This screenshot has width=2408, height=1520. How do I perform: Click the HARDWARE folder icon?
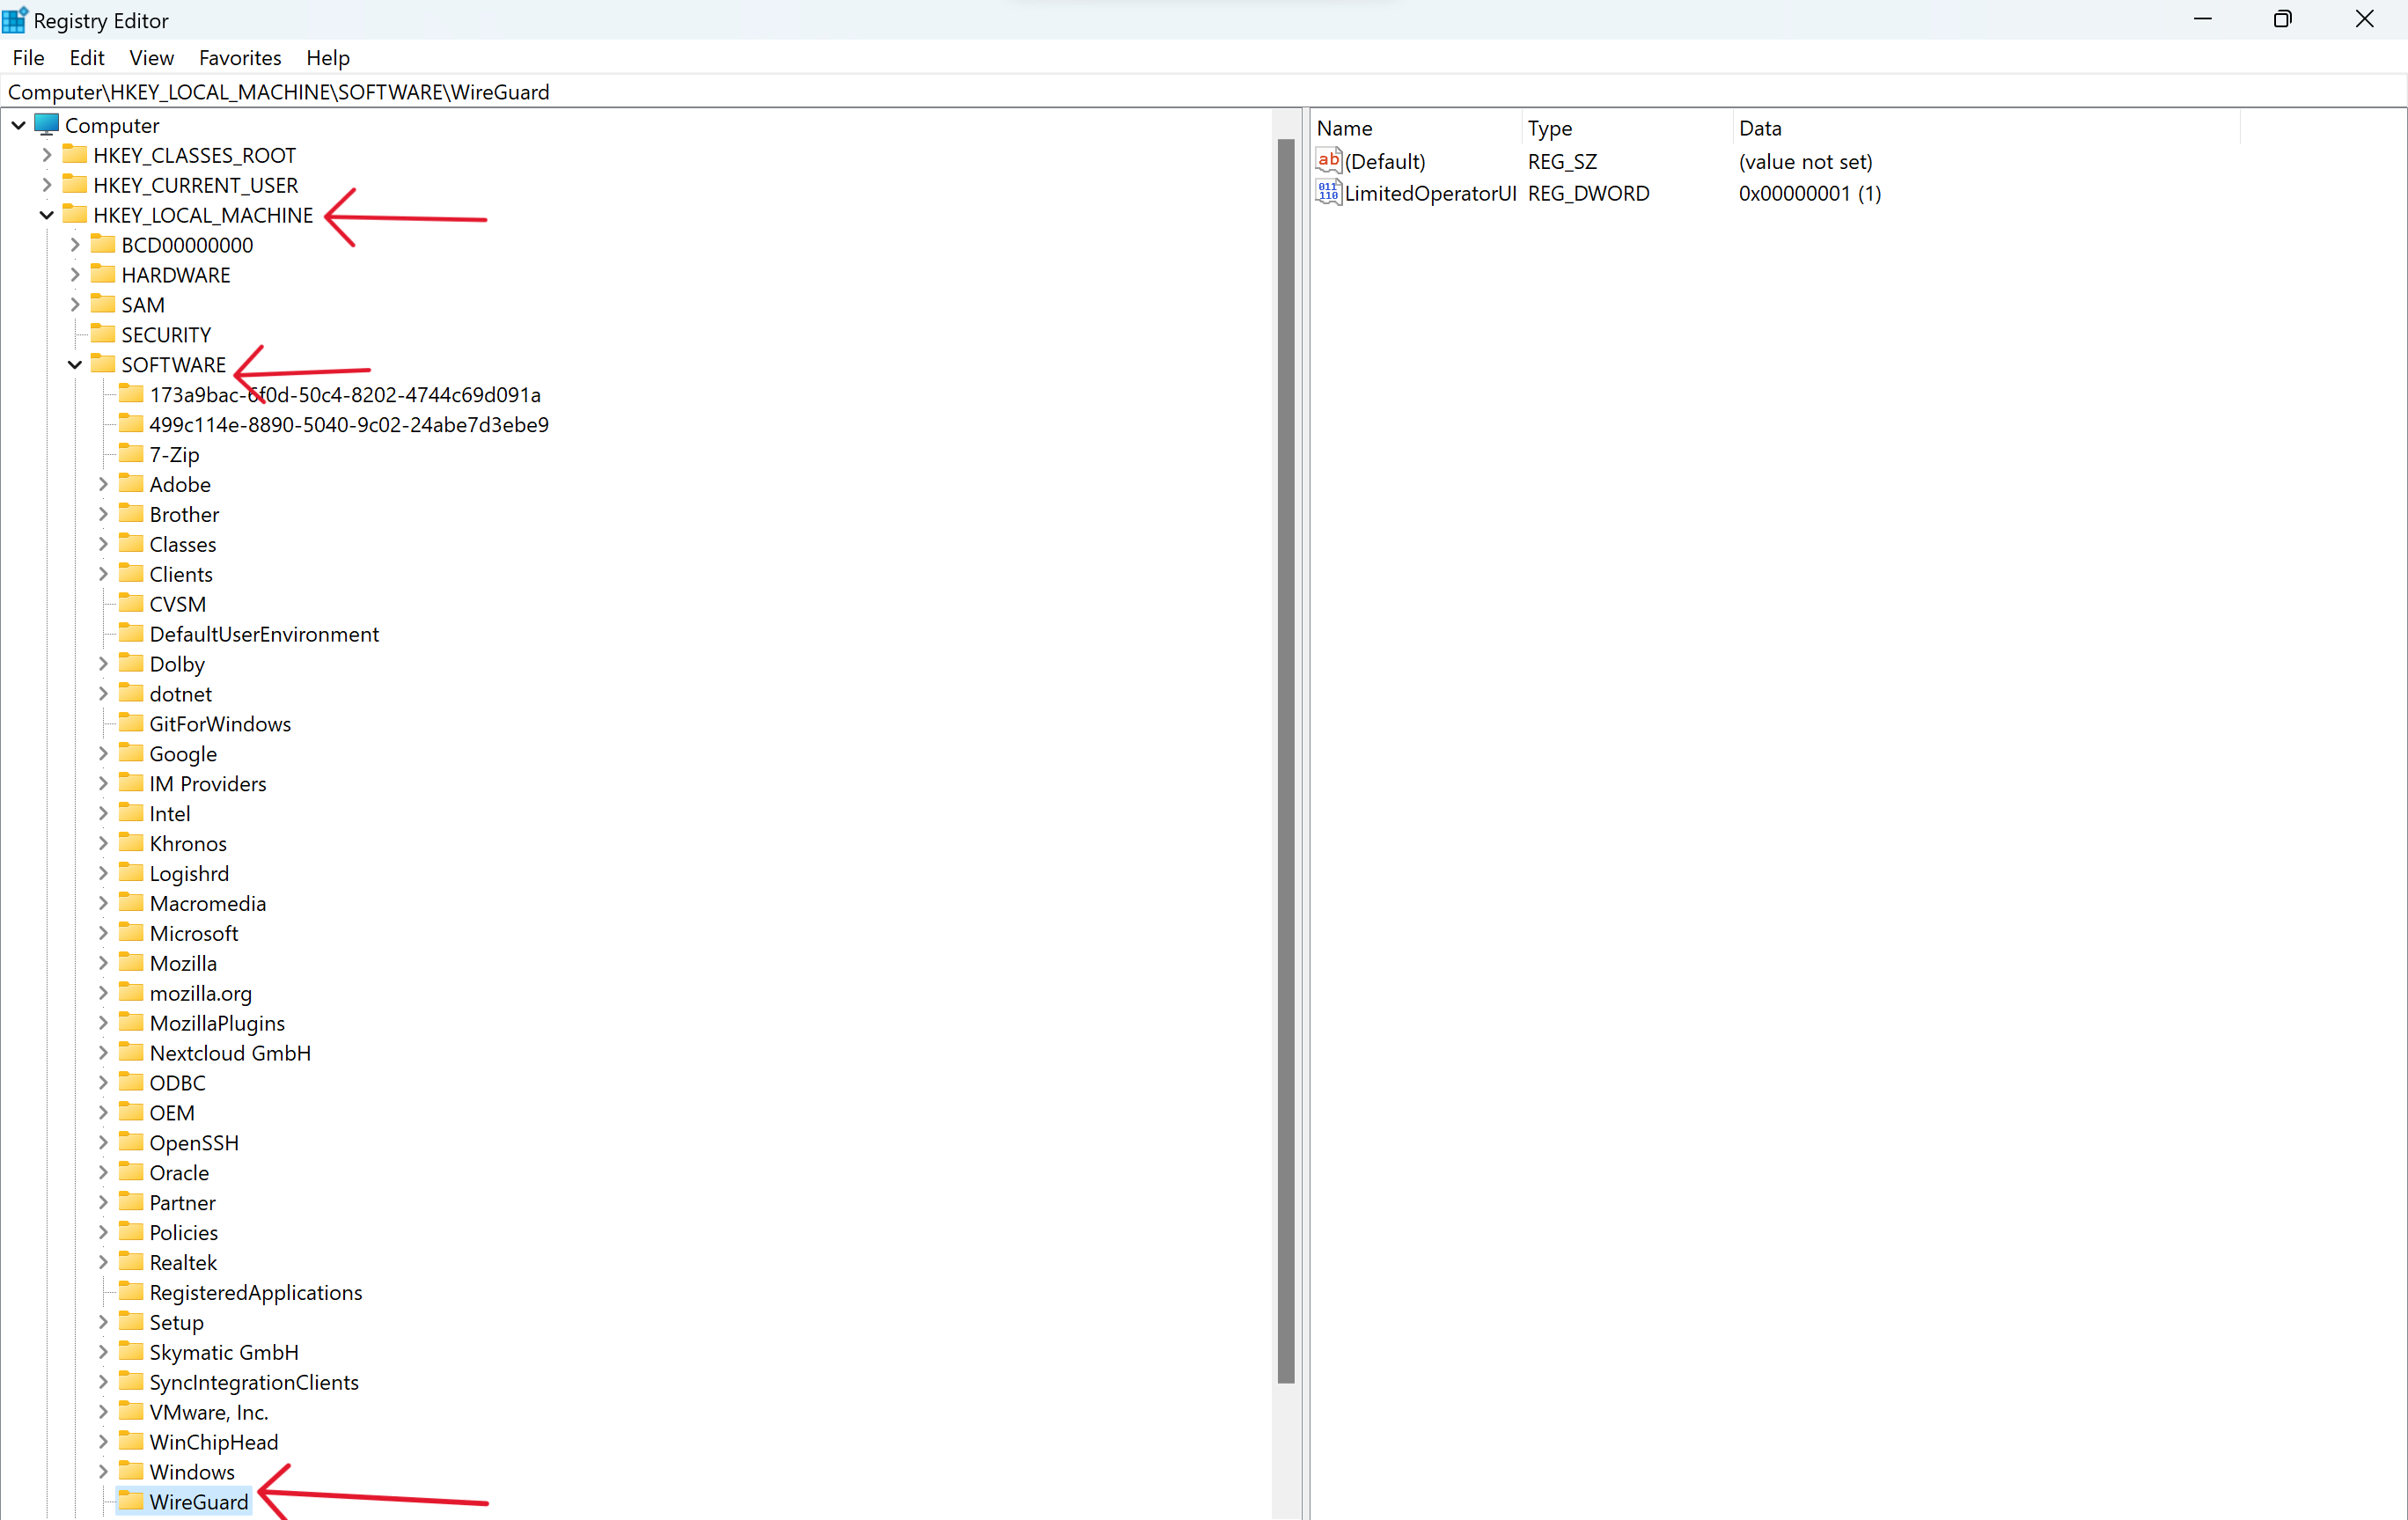pos(103,275)
